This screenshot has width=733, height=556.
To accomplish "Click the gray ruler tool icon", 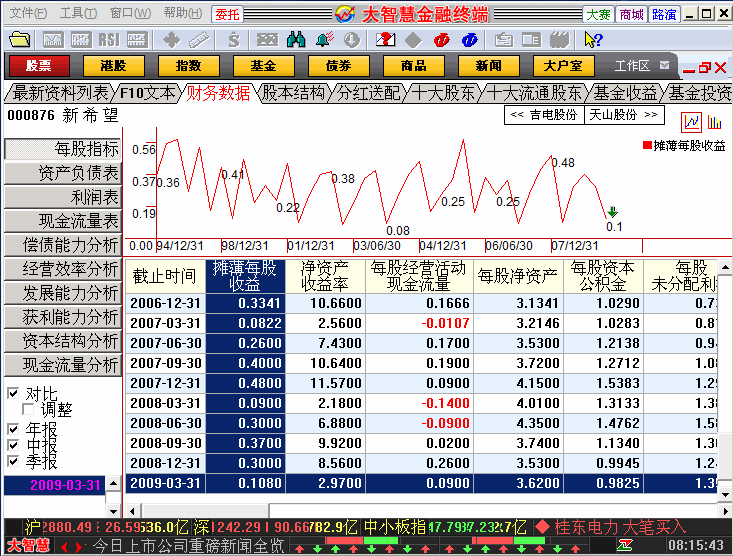I will tap(199, 40).
